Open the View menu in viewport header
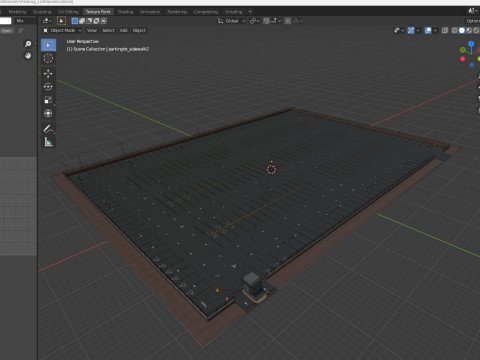This screenshot has height=360, width=480. click(x=92, y=31)
